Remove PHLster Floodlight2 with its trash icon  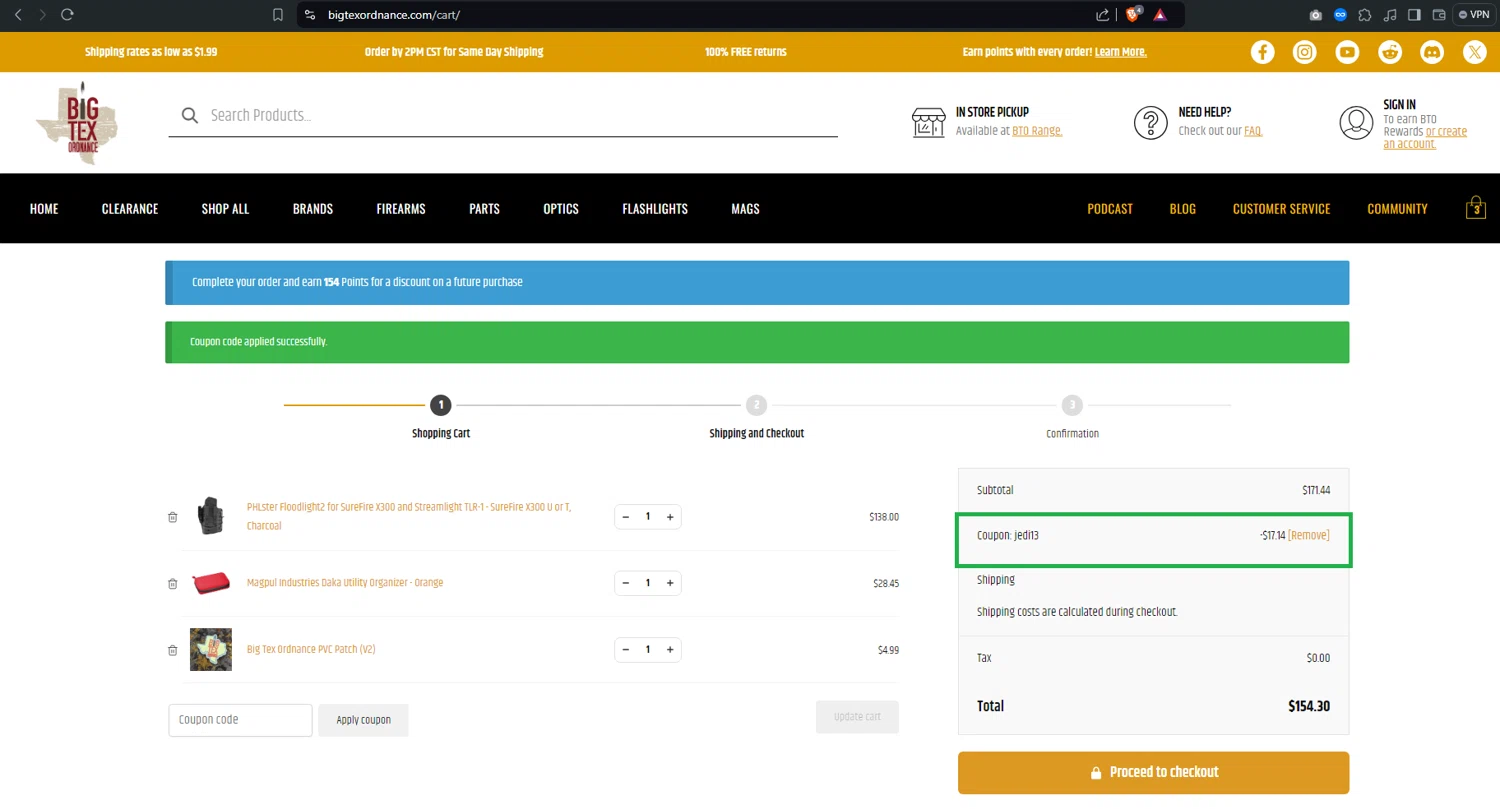click(173, 517)
